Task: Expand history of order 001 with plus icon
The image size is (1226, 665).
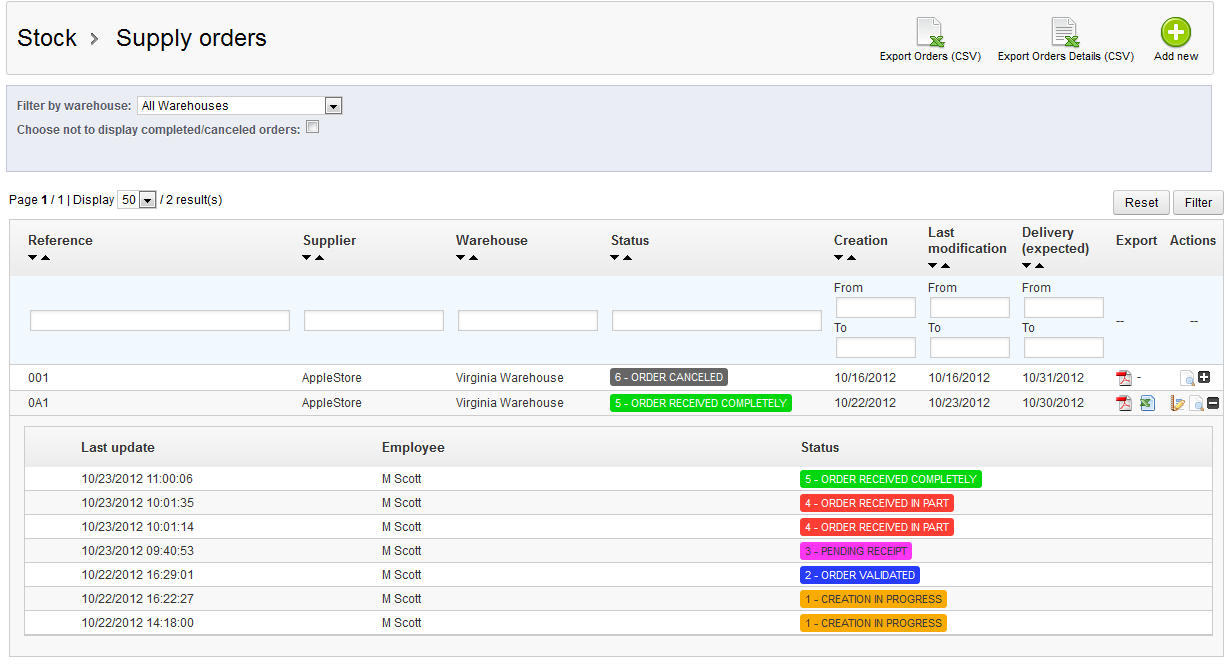Action: [x=1204, y=377]
